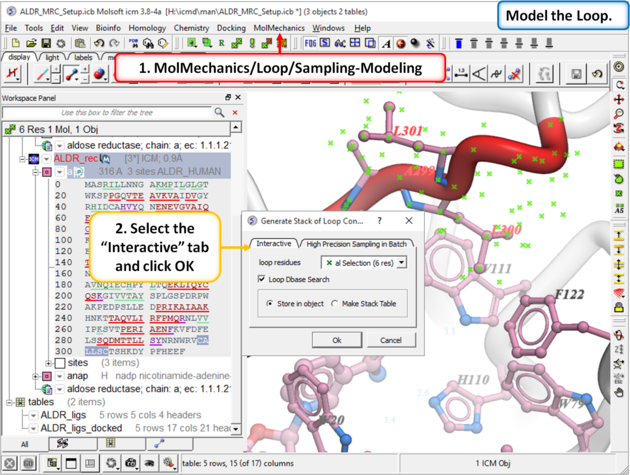Open the MolMechanics menu
This screenshot has height=475, width=630.
(278, 28)
